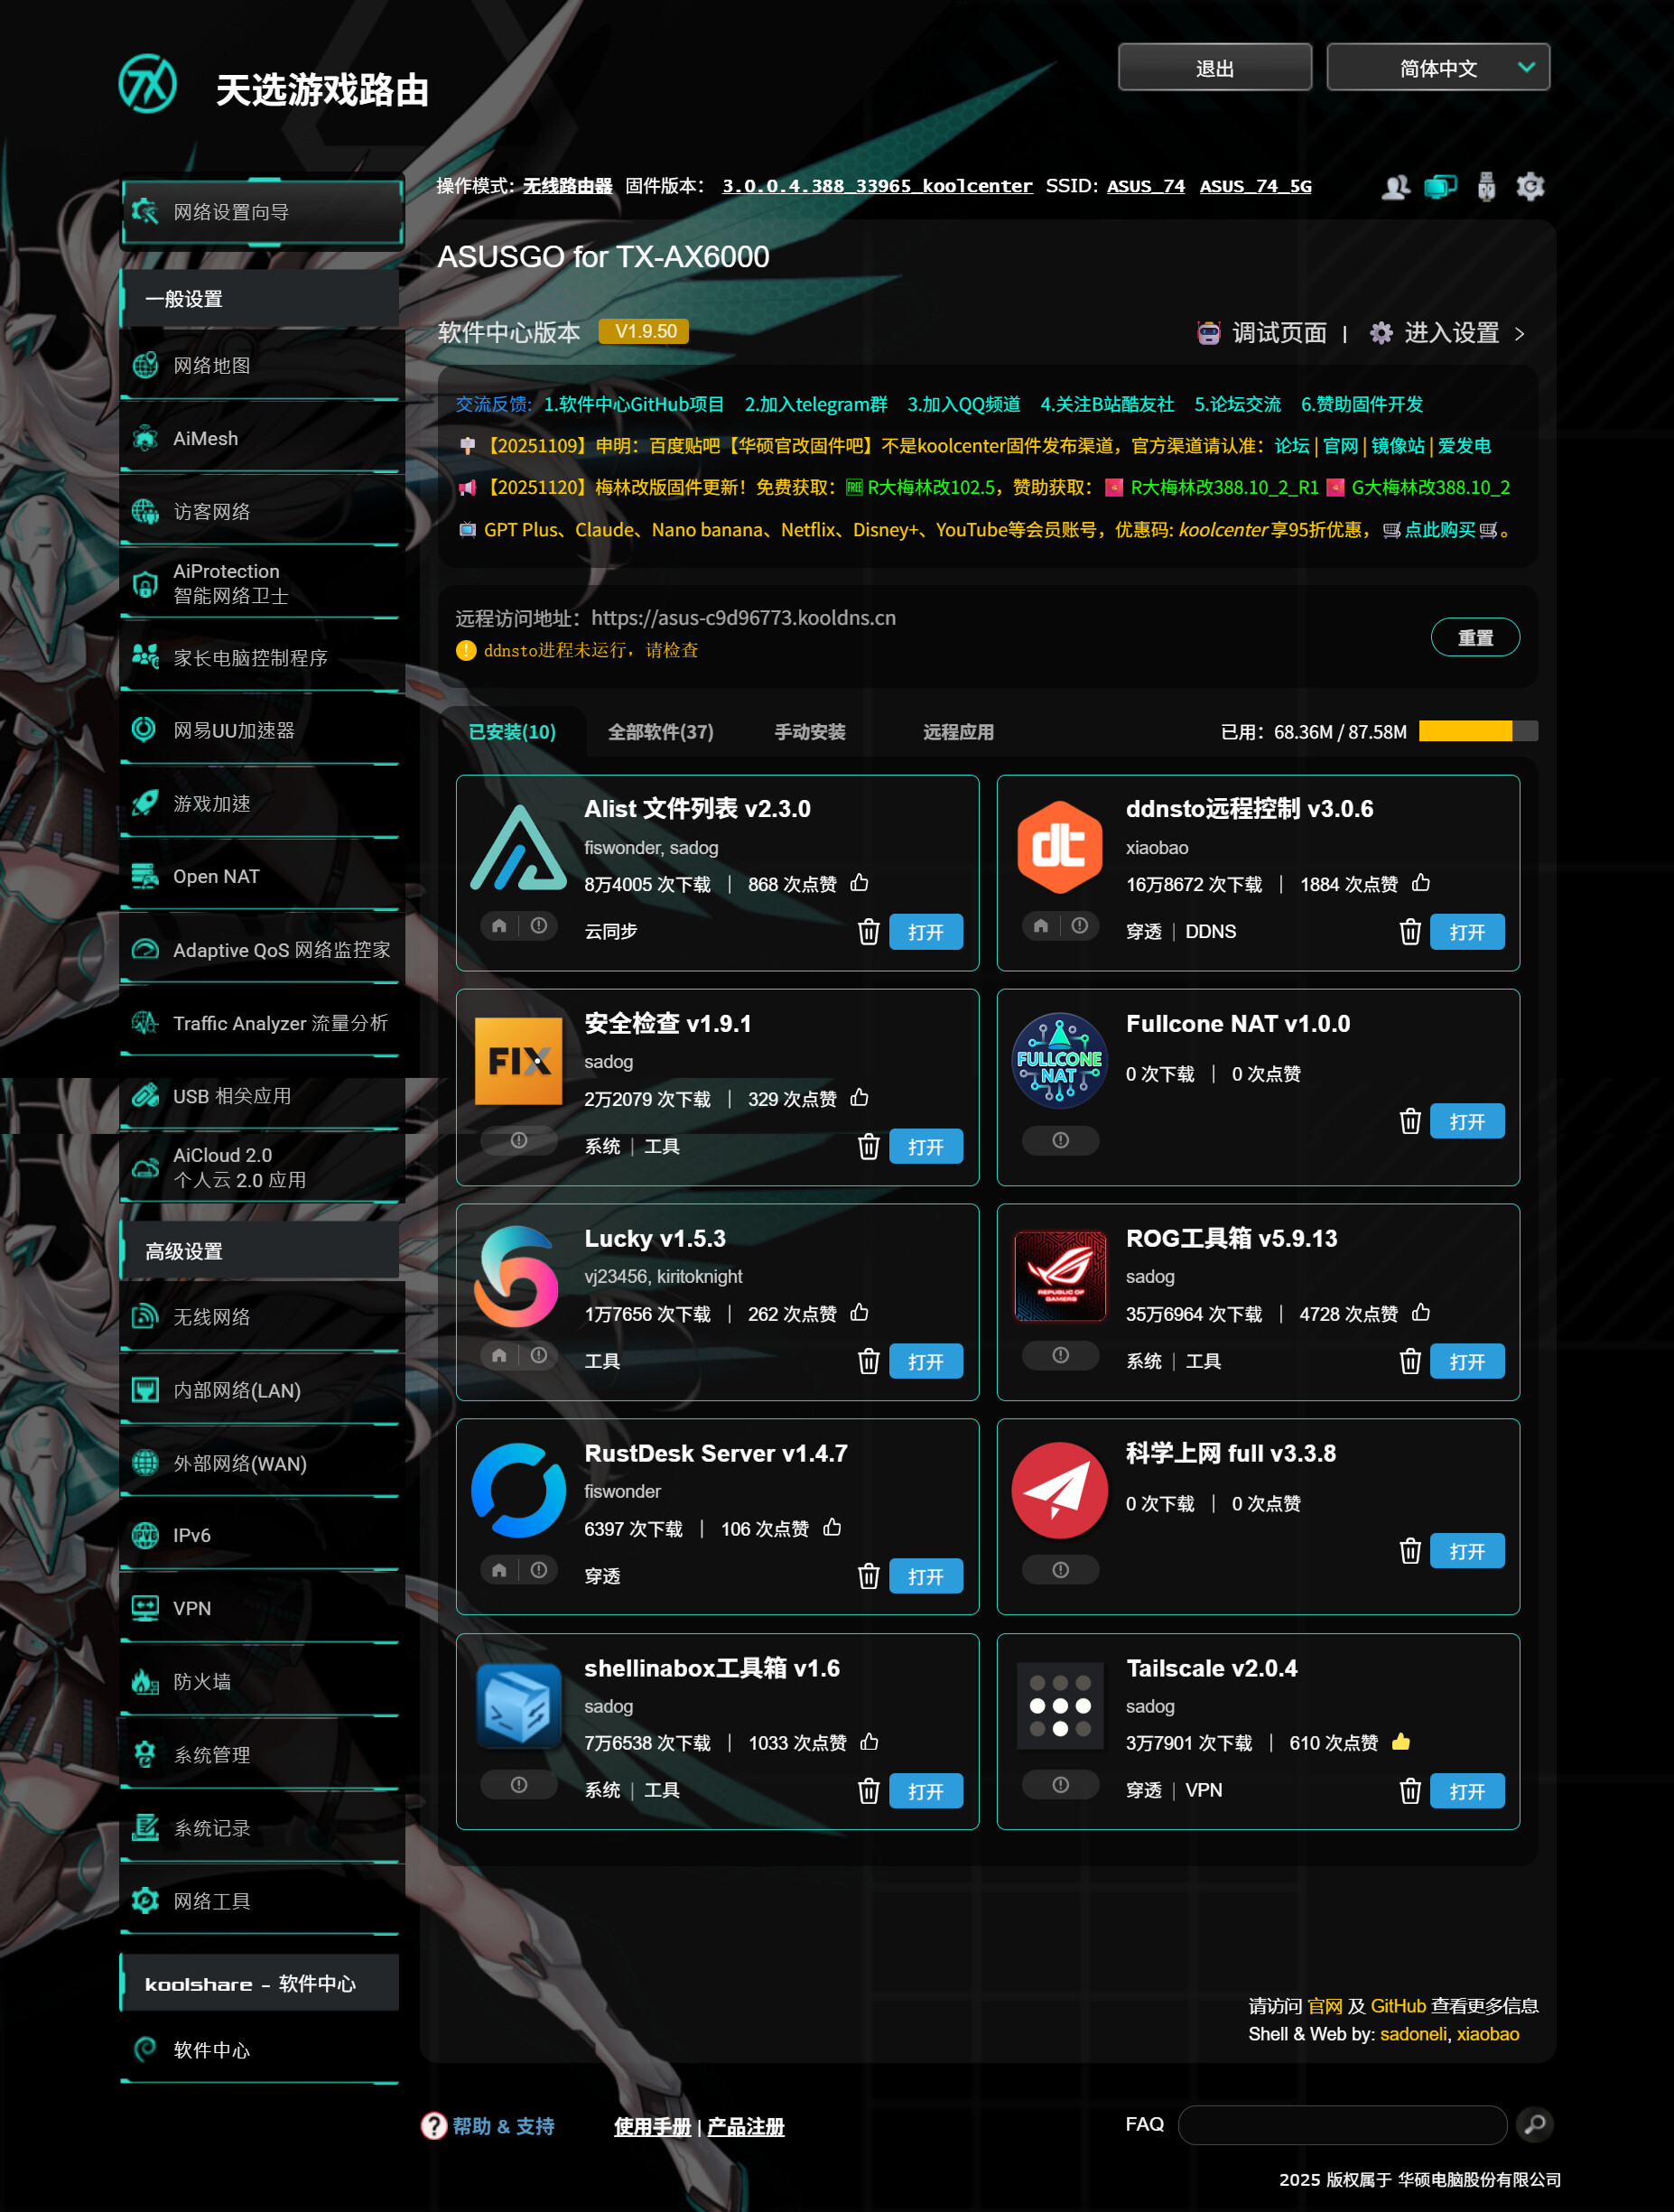
Task: Click the FAQ search magnifier icon
Action: (1534, 2124)
